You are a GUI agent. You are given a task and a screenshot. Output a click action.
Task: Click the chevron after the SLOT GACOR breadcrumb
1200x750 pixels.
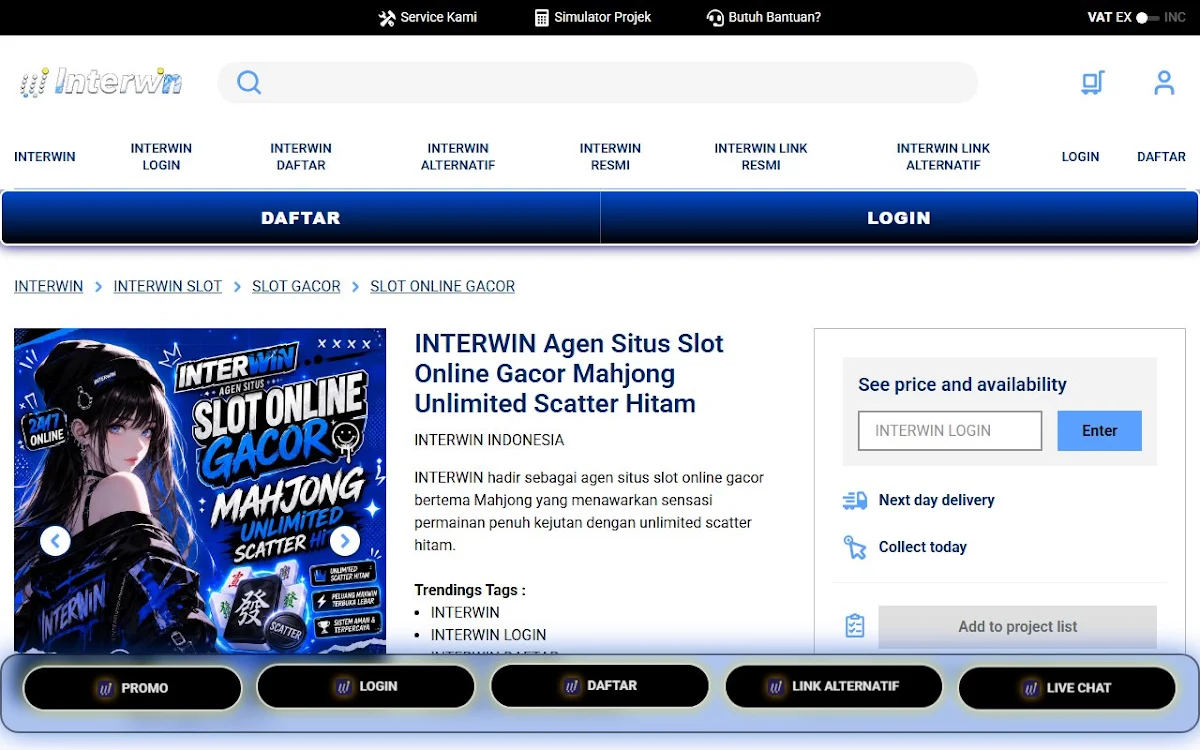[x=355, y=287]
